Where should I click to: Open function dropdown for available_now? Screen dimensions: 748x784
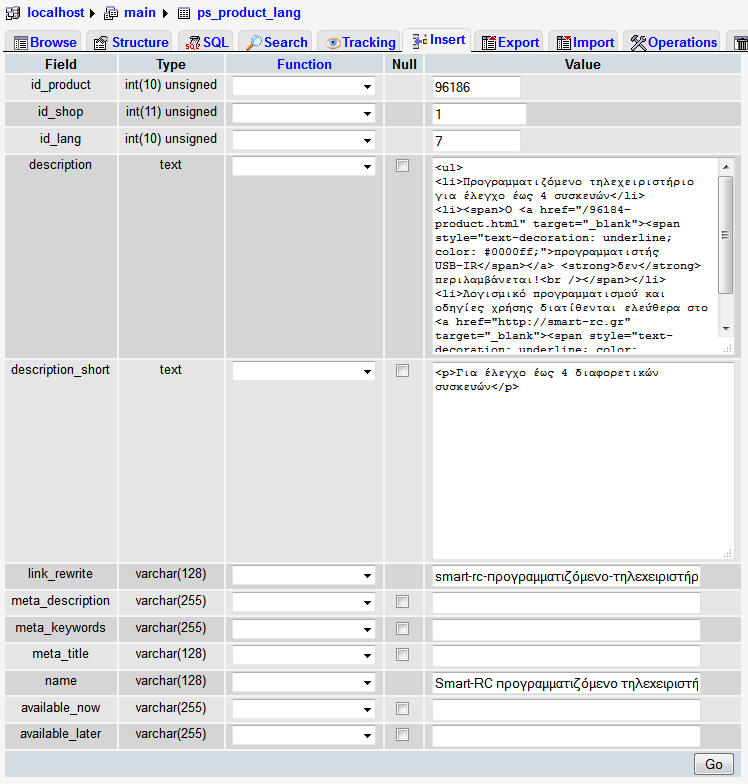pyautogui.click(x=304, y=710)
